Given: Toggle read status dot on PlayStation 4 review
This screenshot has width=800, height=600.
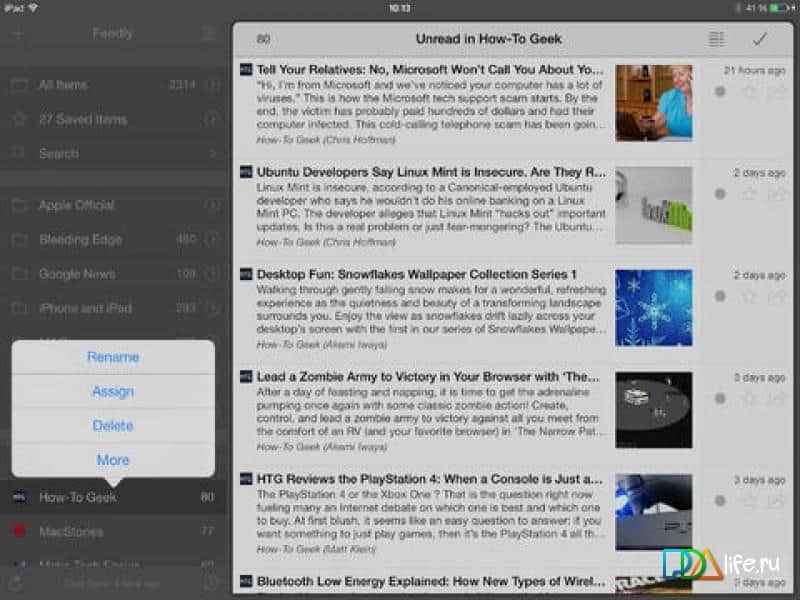Looking at the screenshot, I should (x=720, y=500).
